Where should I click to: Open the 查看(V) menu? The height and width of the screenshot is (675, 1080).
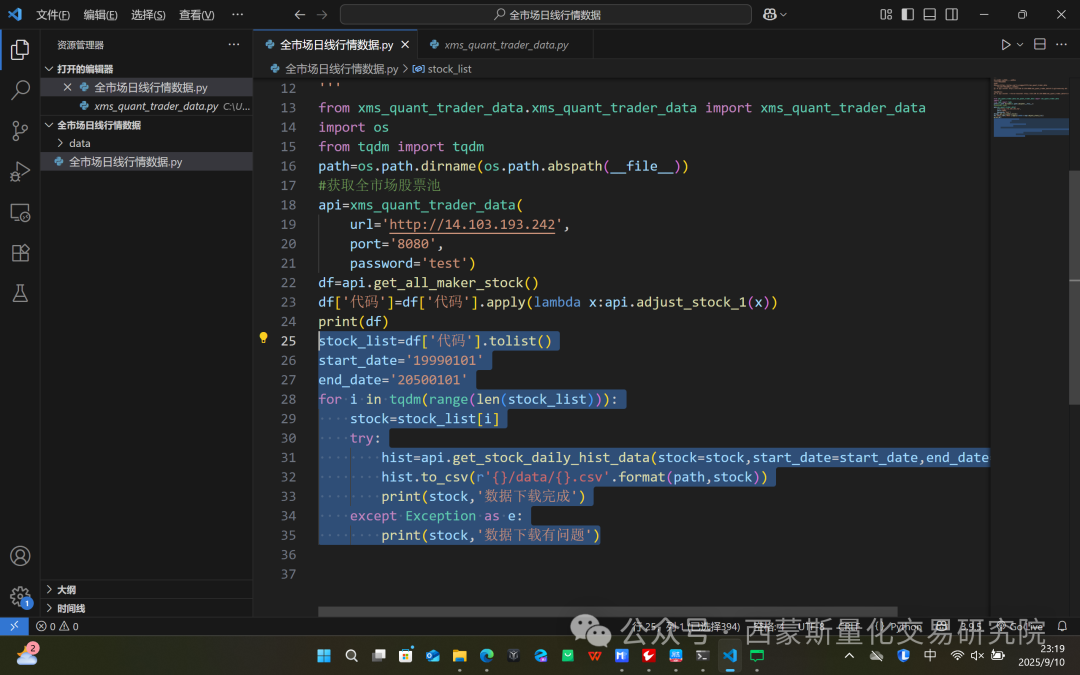tap(196, 14)
